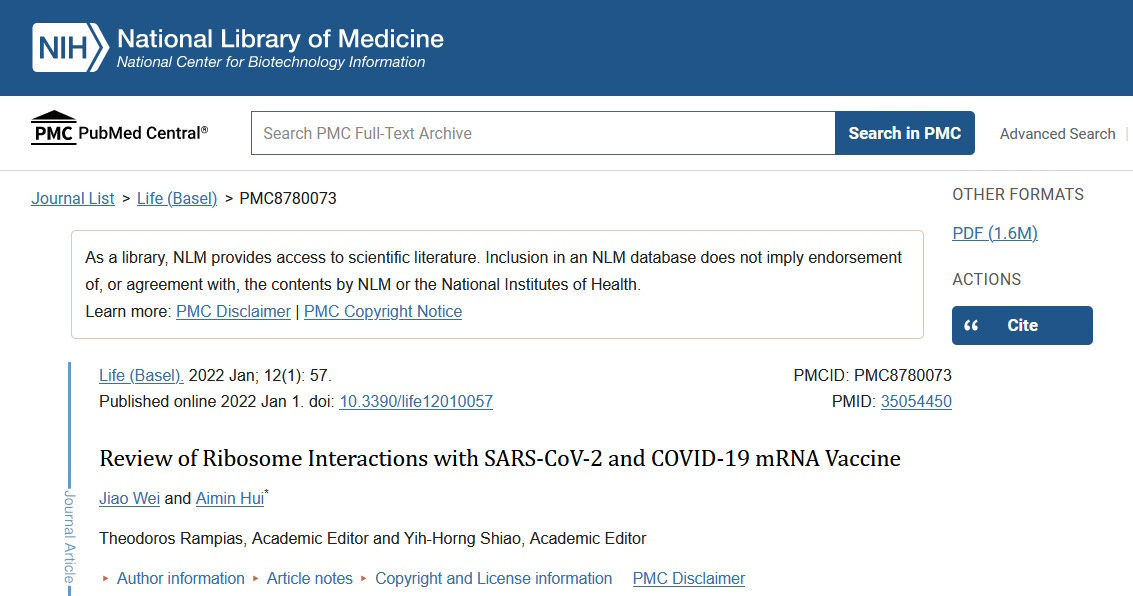
Task: Go to Journal List breadcrumb
Action: [x=72, y=199]
